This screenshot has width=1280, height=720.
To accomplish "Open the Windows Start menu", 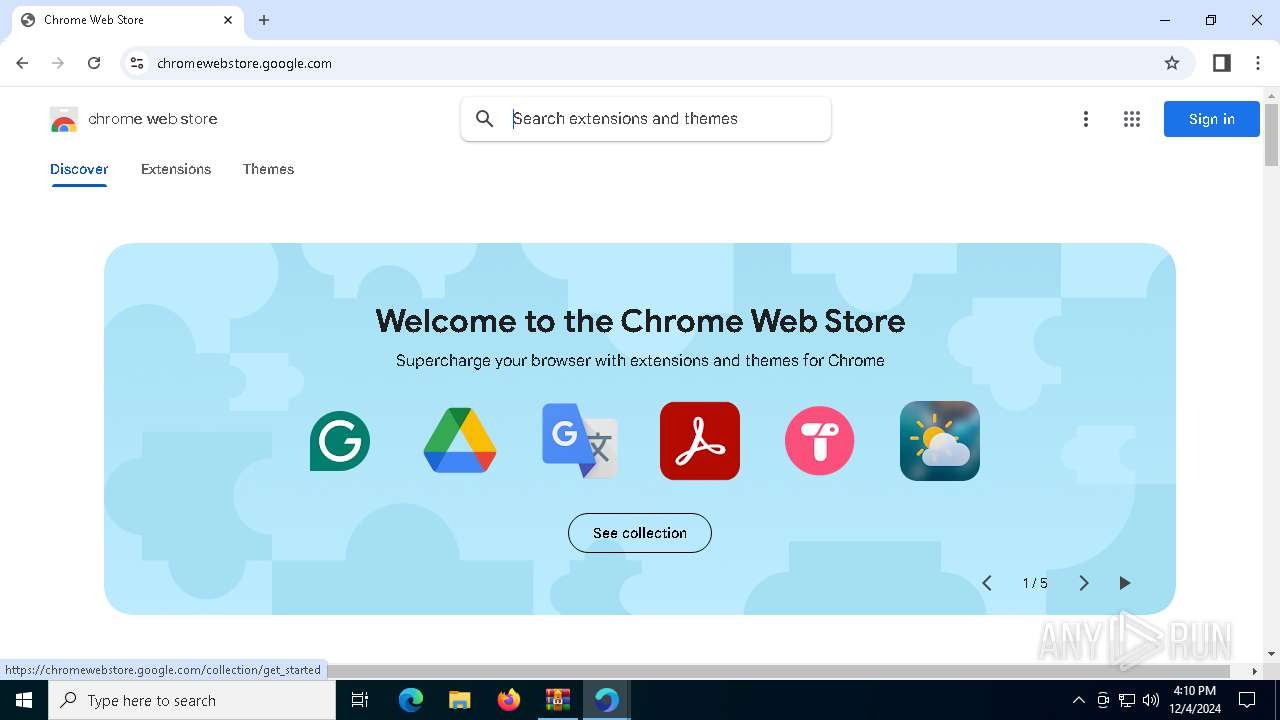I will (24, 700).
